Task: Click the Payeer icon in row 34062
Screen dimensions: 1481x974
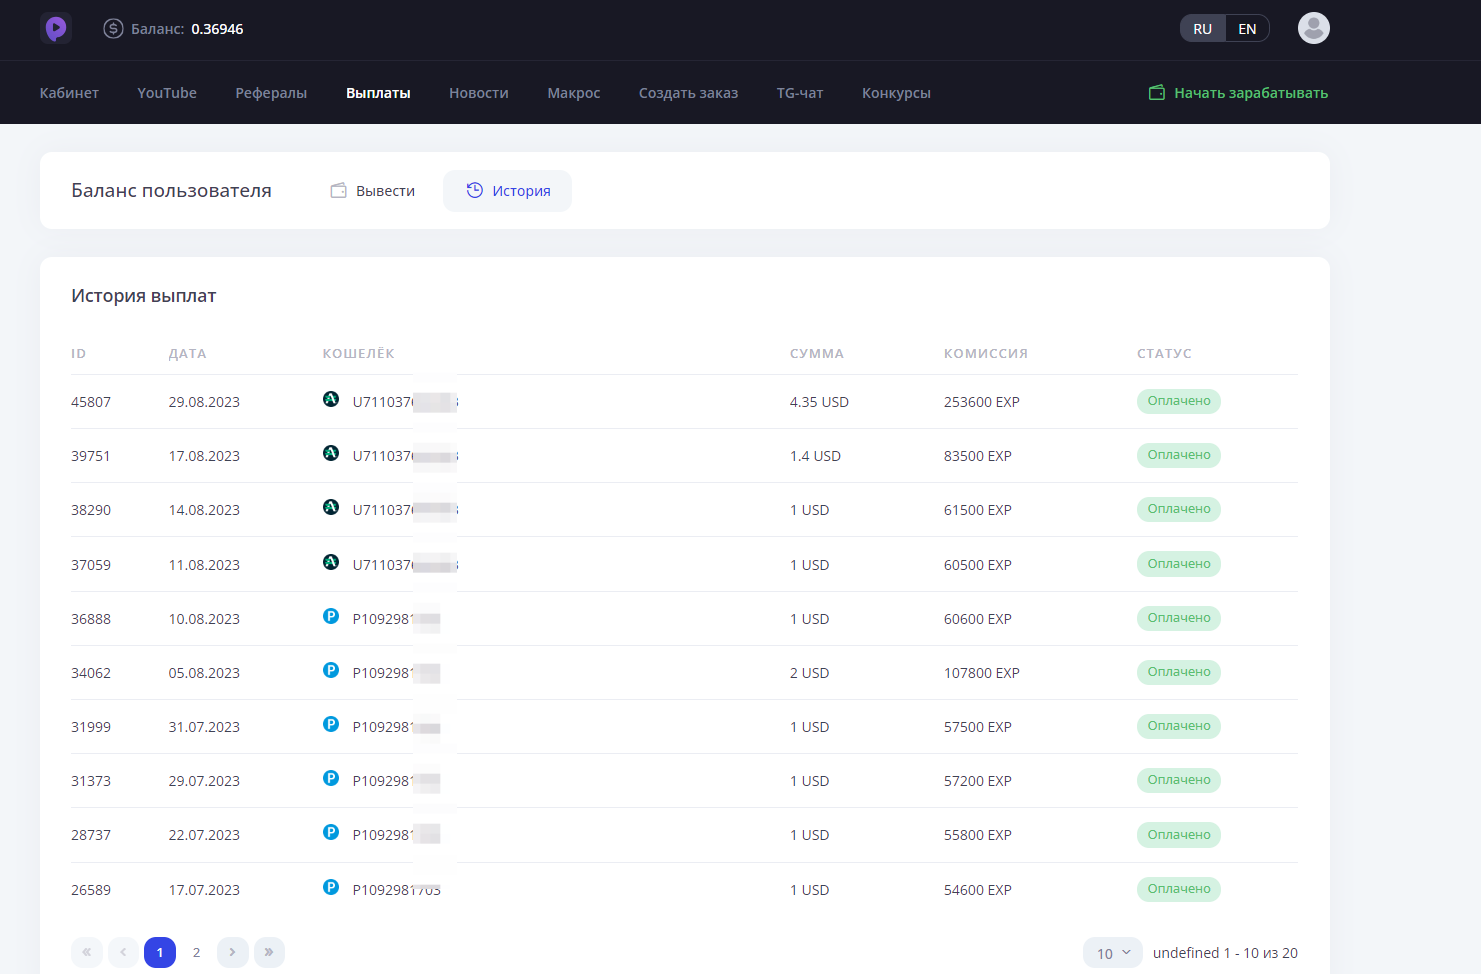Action: (x=331, y=670)
